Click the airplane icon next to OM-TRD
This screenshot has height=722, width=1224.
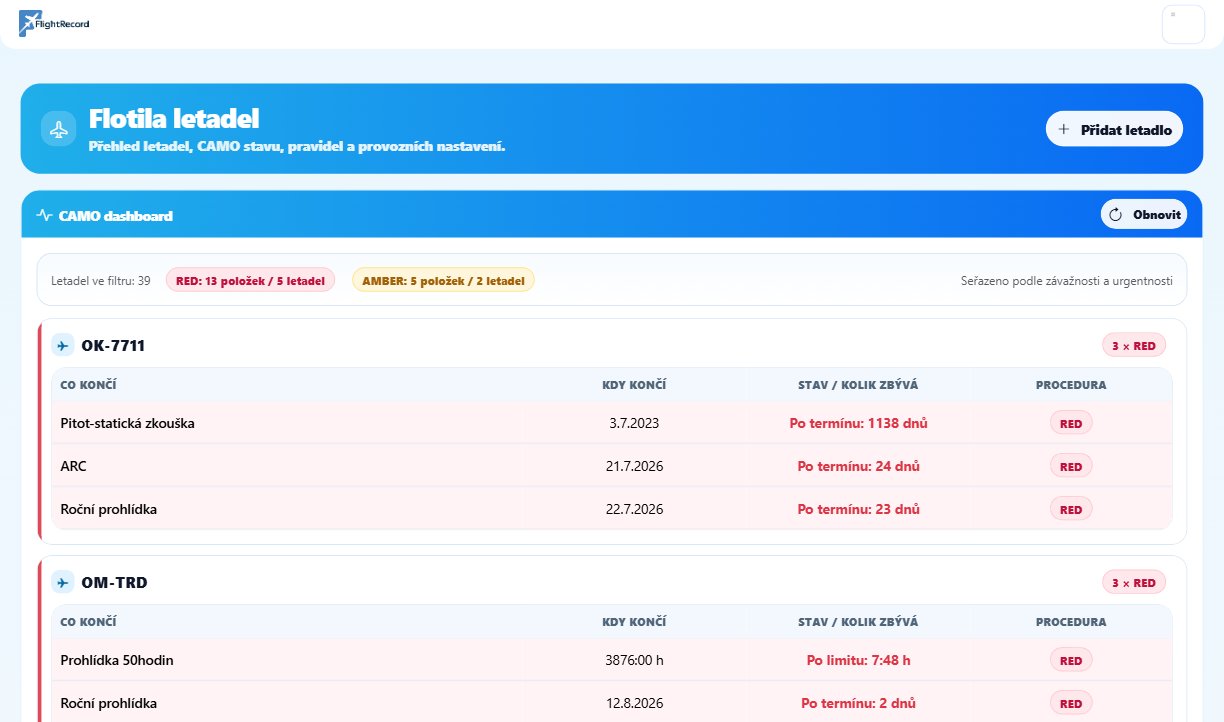[63, 582]
